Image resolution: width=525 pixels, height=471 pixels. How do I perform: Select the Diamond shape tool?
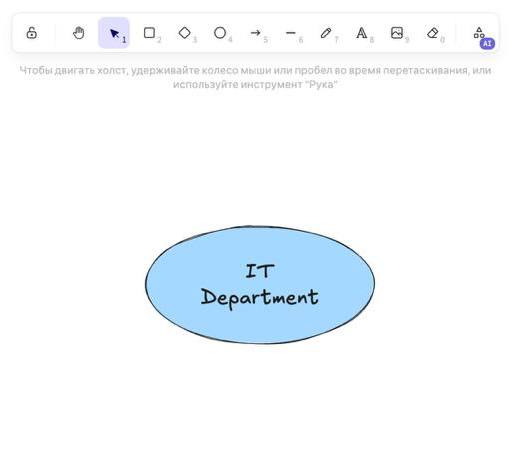click(185, 33)
